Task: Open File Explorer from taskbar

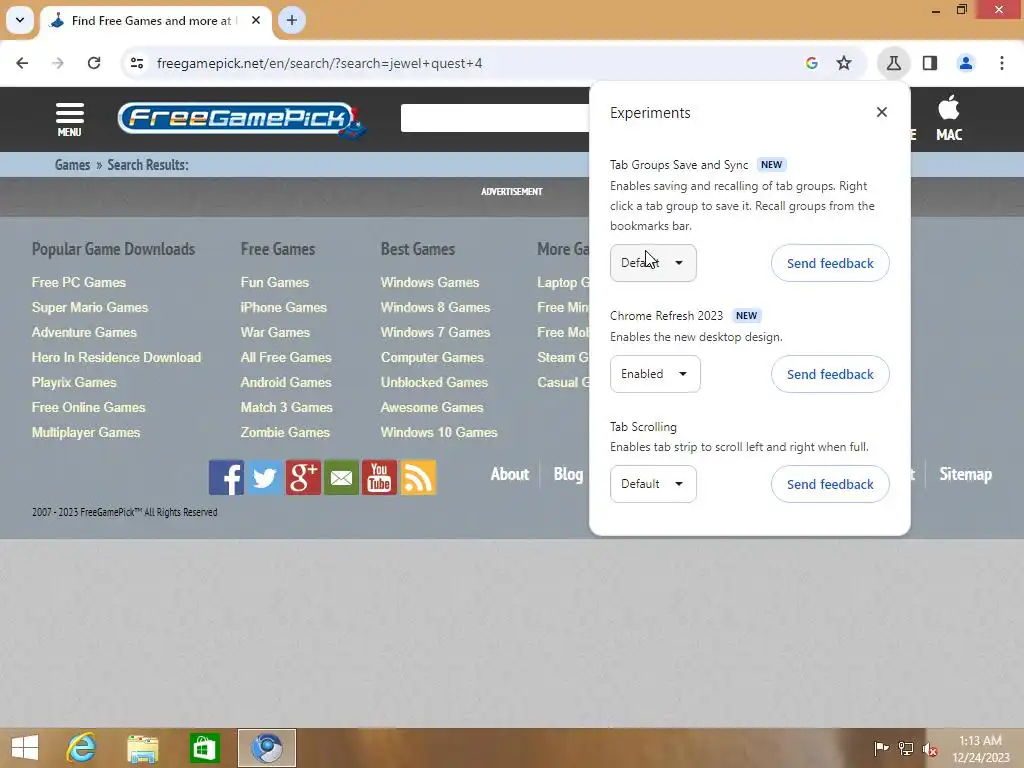Action: (143, 748)
